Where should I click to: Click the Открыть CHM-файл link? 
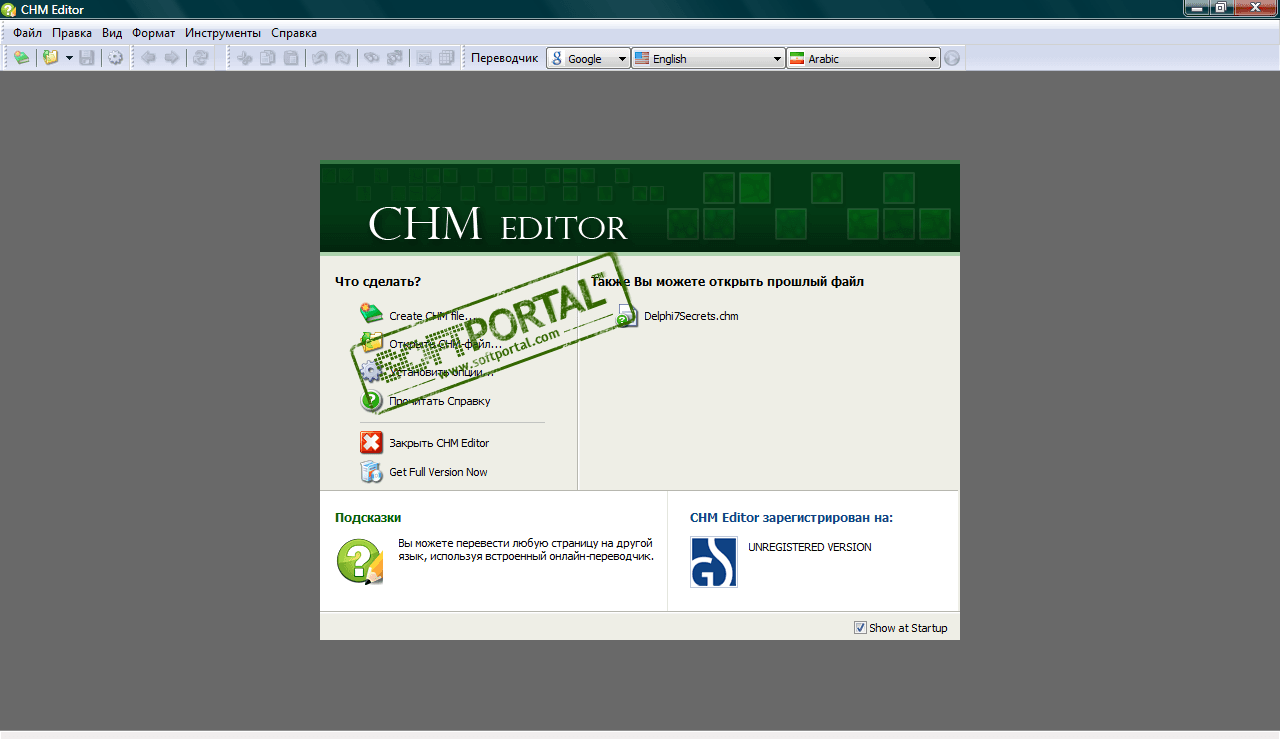pos(445,344)
